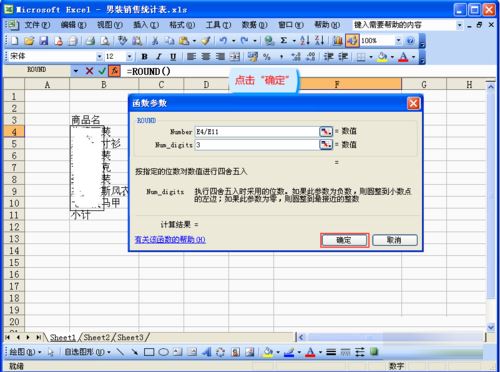500x372 pixels.
Task: Click the red X cancel formula icon
Action: coord(89,71)
